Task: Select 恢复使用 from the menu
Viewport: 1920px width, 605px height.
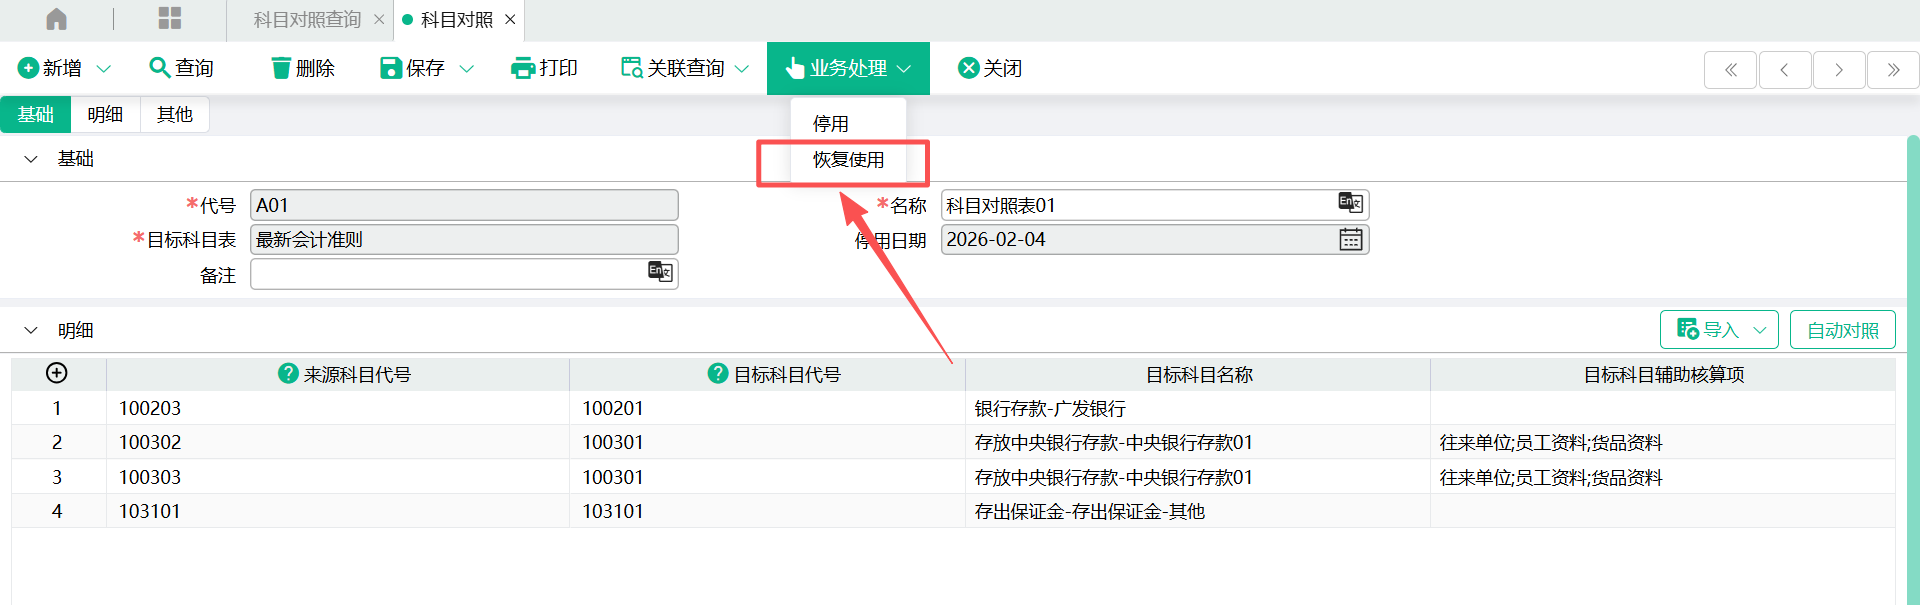Action: pos(848,160)
